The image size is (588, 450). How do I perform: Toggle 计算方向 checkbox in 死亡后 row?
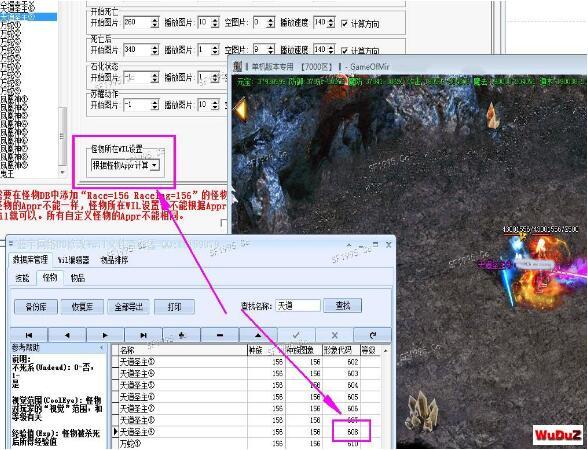click(x=345, y=50)
